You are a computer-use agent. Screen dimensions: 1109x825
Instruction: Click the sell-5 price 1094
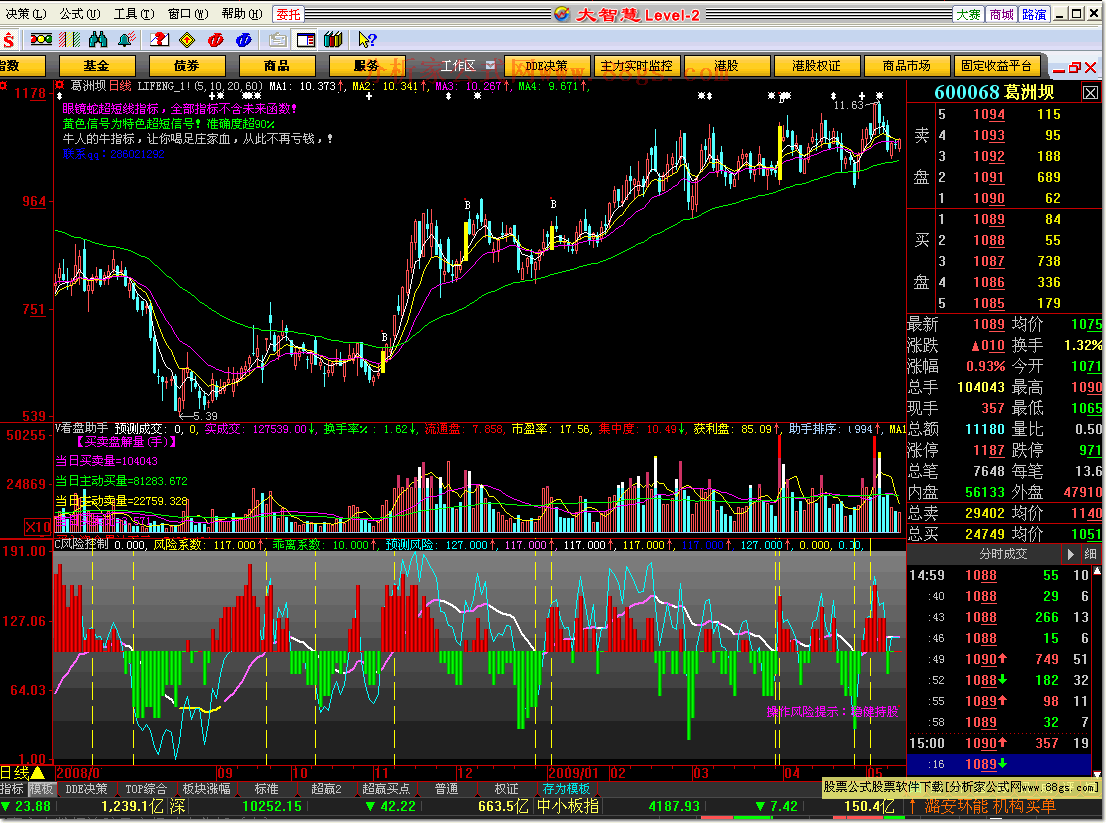[x=988, y=115]
